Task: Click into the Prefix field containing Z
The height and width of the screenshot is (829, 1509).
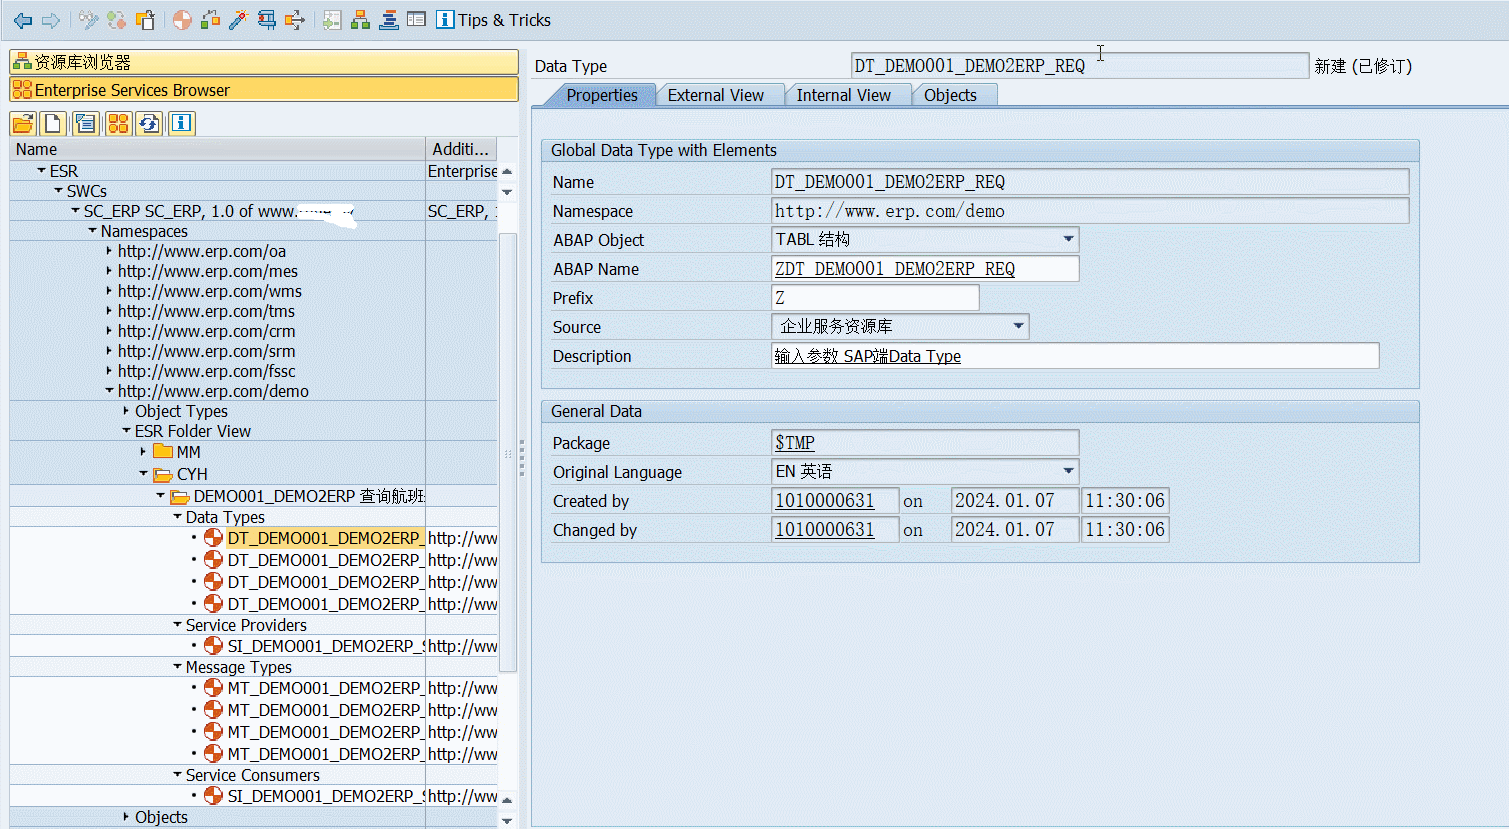Action: click(x=875, y=298)
